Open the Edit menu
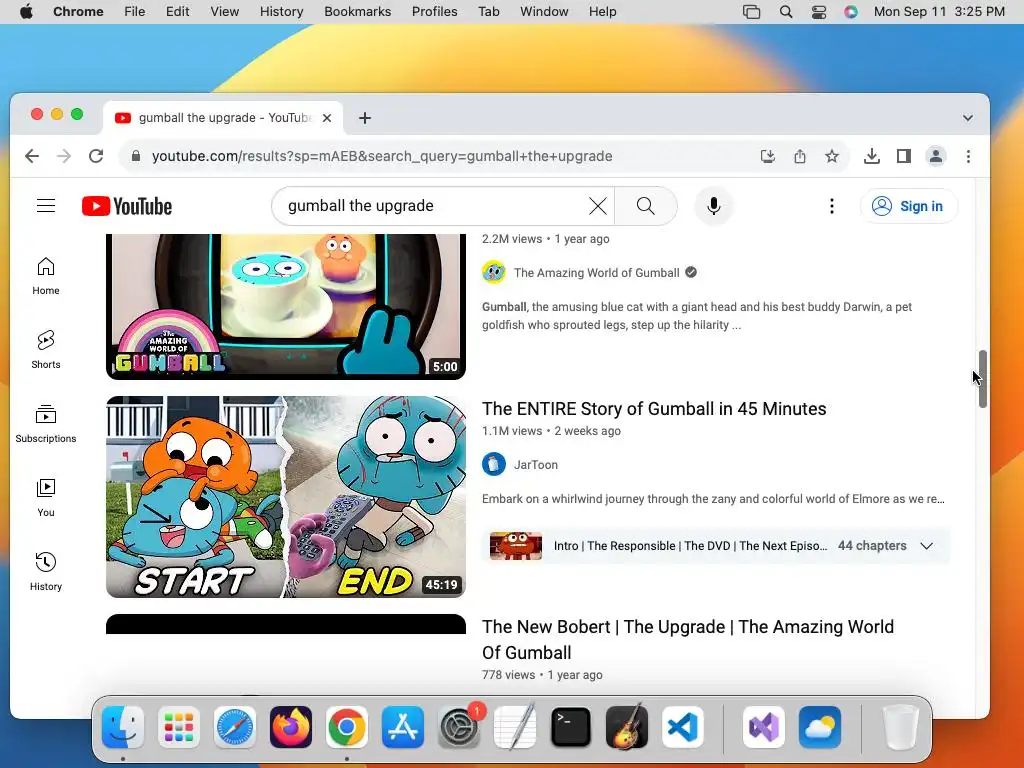This screenshot has height=768, width=1024. pyautogui.click(x=178, y=11)
